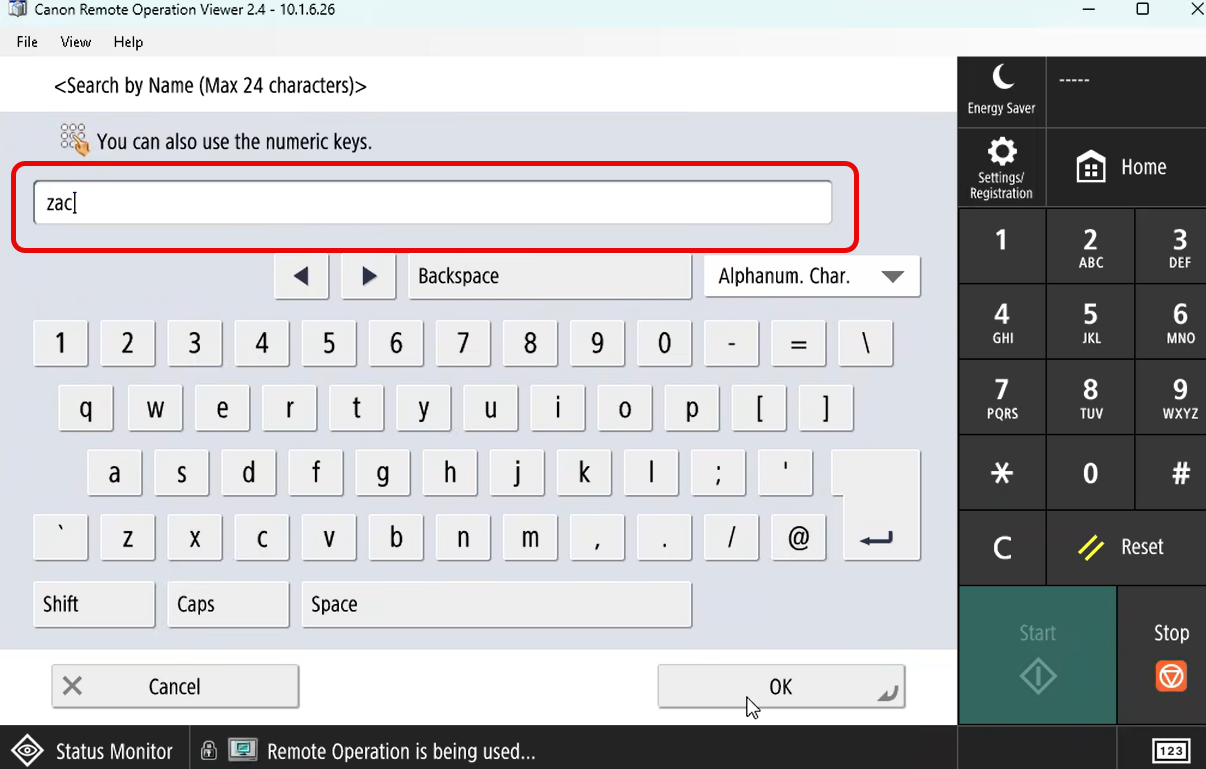Tap the @ key on keyboard
Screen dimensions: 1206x769
pyautogui.click(x=798, y=538)
